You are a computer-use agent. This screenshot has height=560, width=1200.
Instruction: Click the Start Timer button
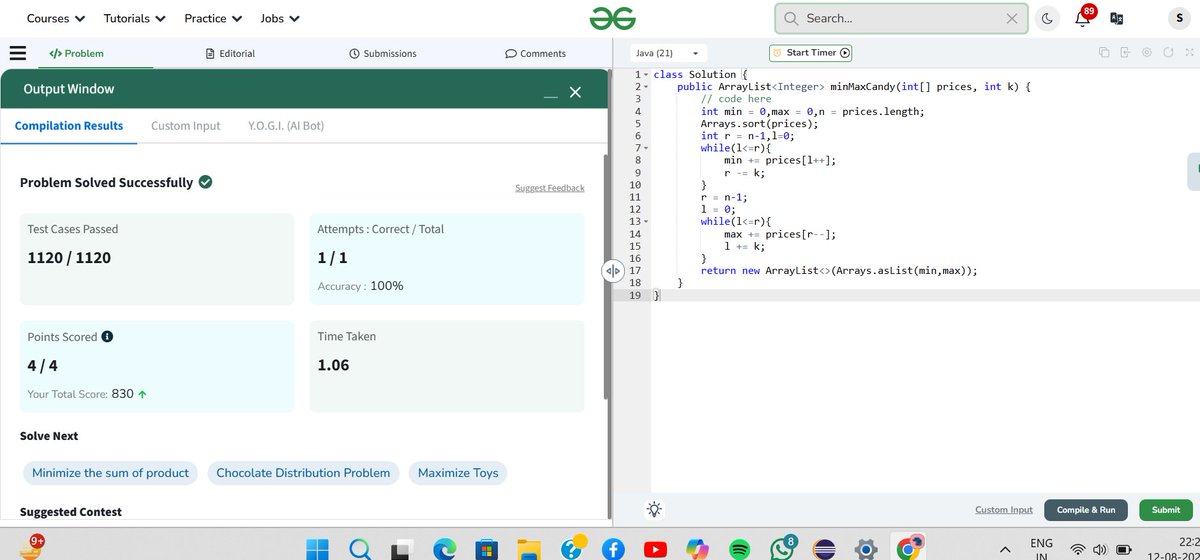click(812, 53)
